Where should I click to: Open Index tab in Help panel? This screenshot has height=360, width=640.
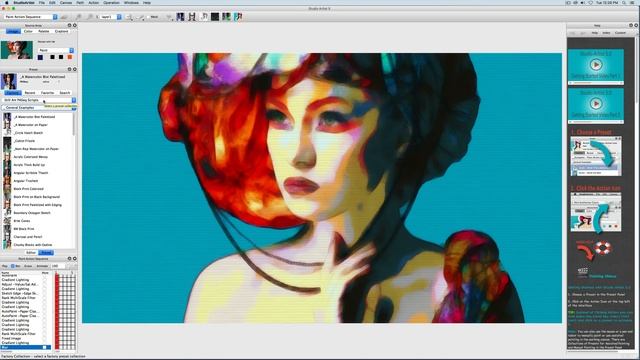tap(606, 33)
